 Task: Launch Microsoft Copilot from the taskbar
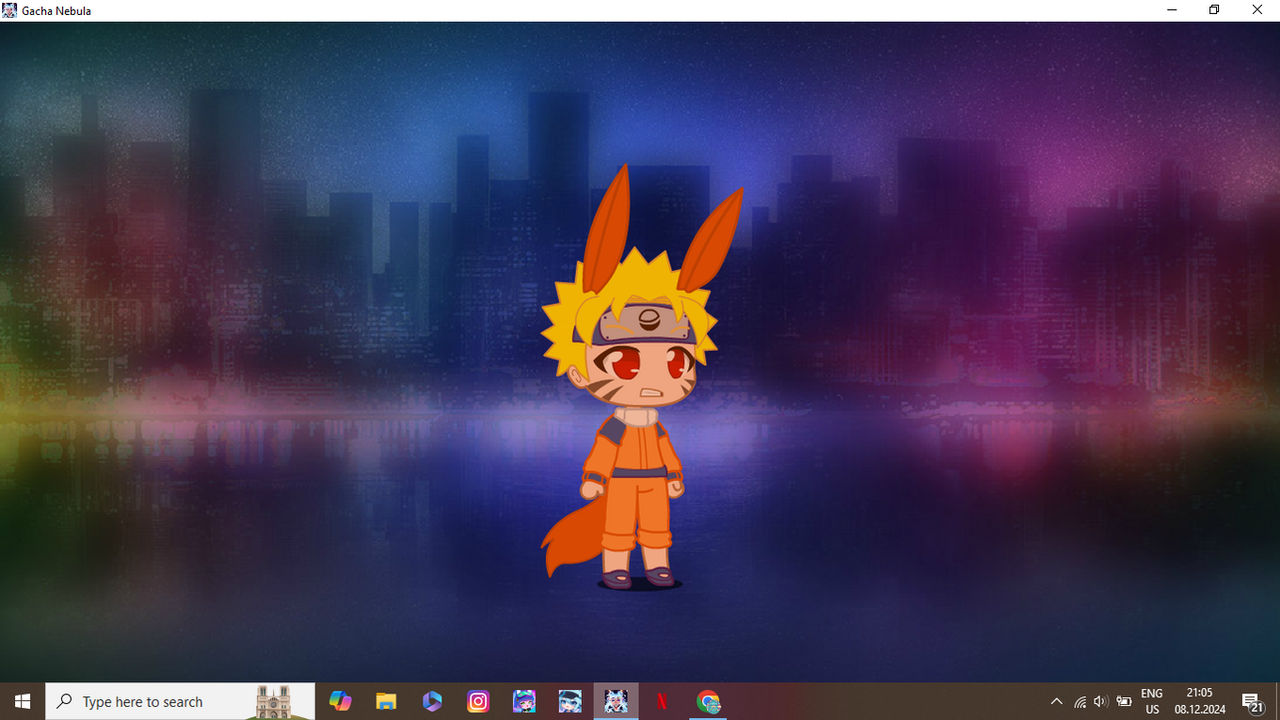point(340,702)
